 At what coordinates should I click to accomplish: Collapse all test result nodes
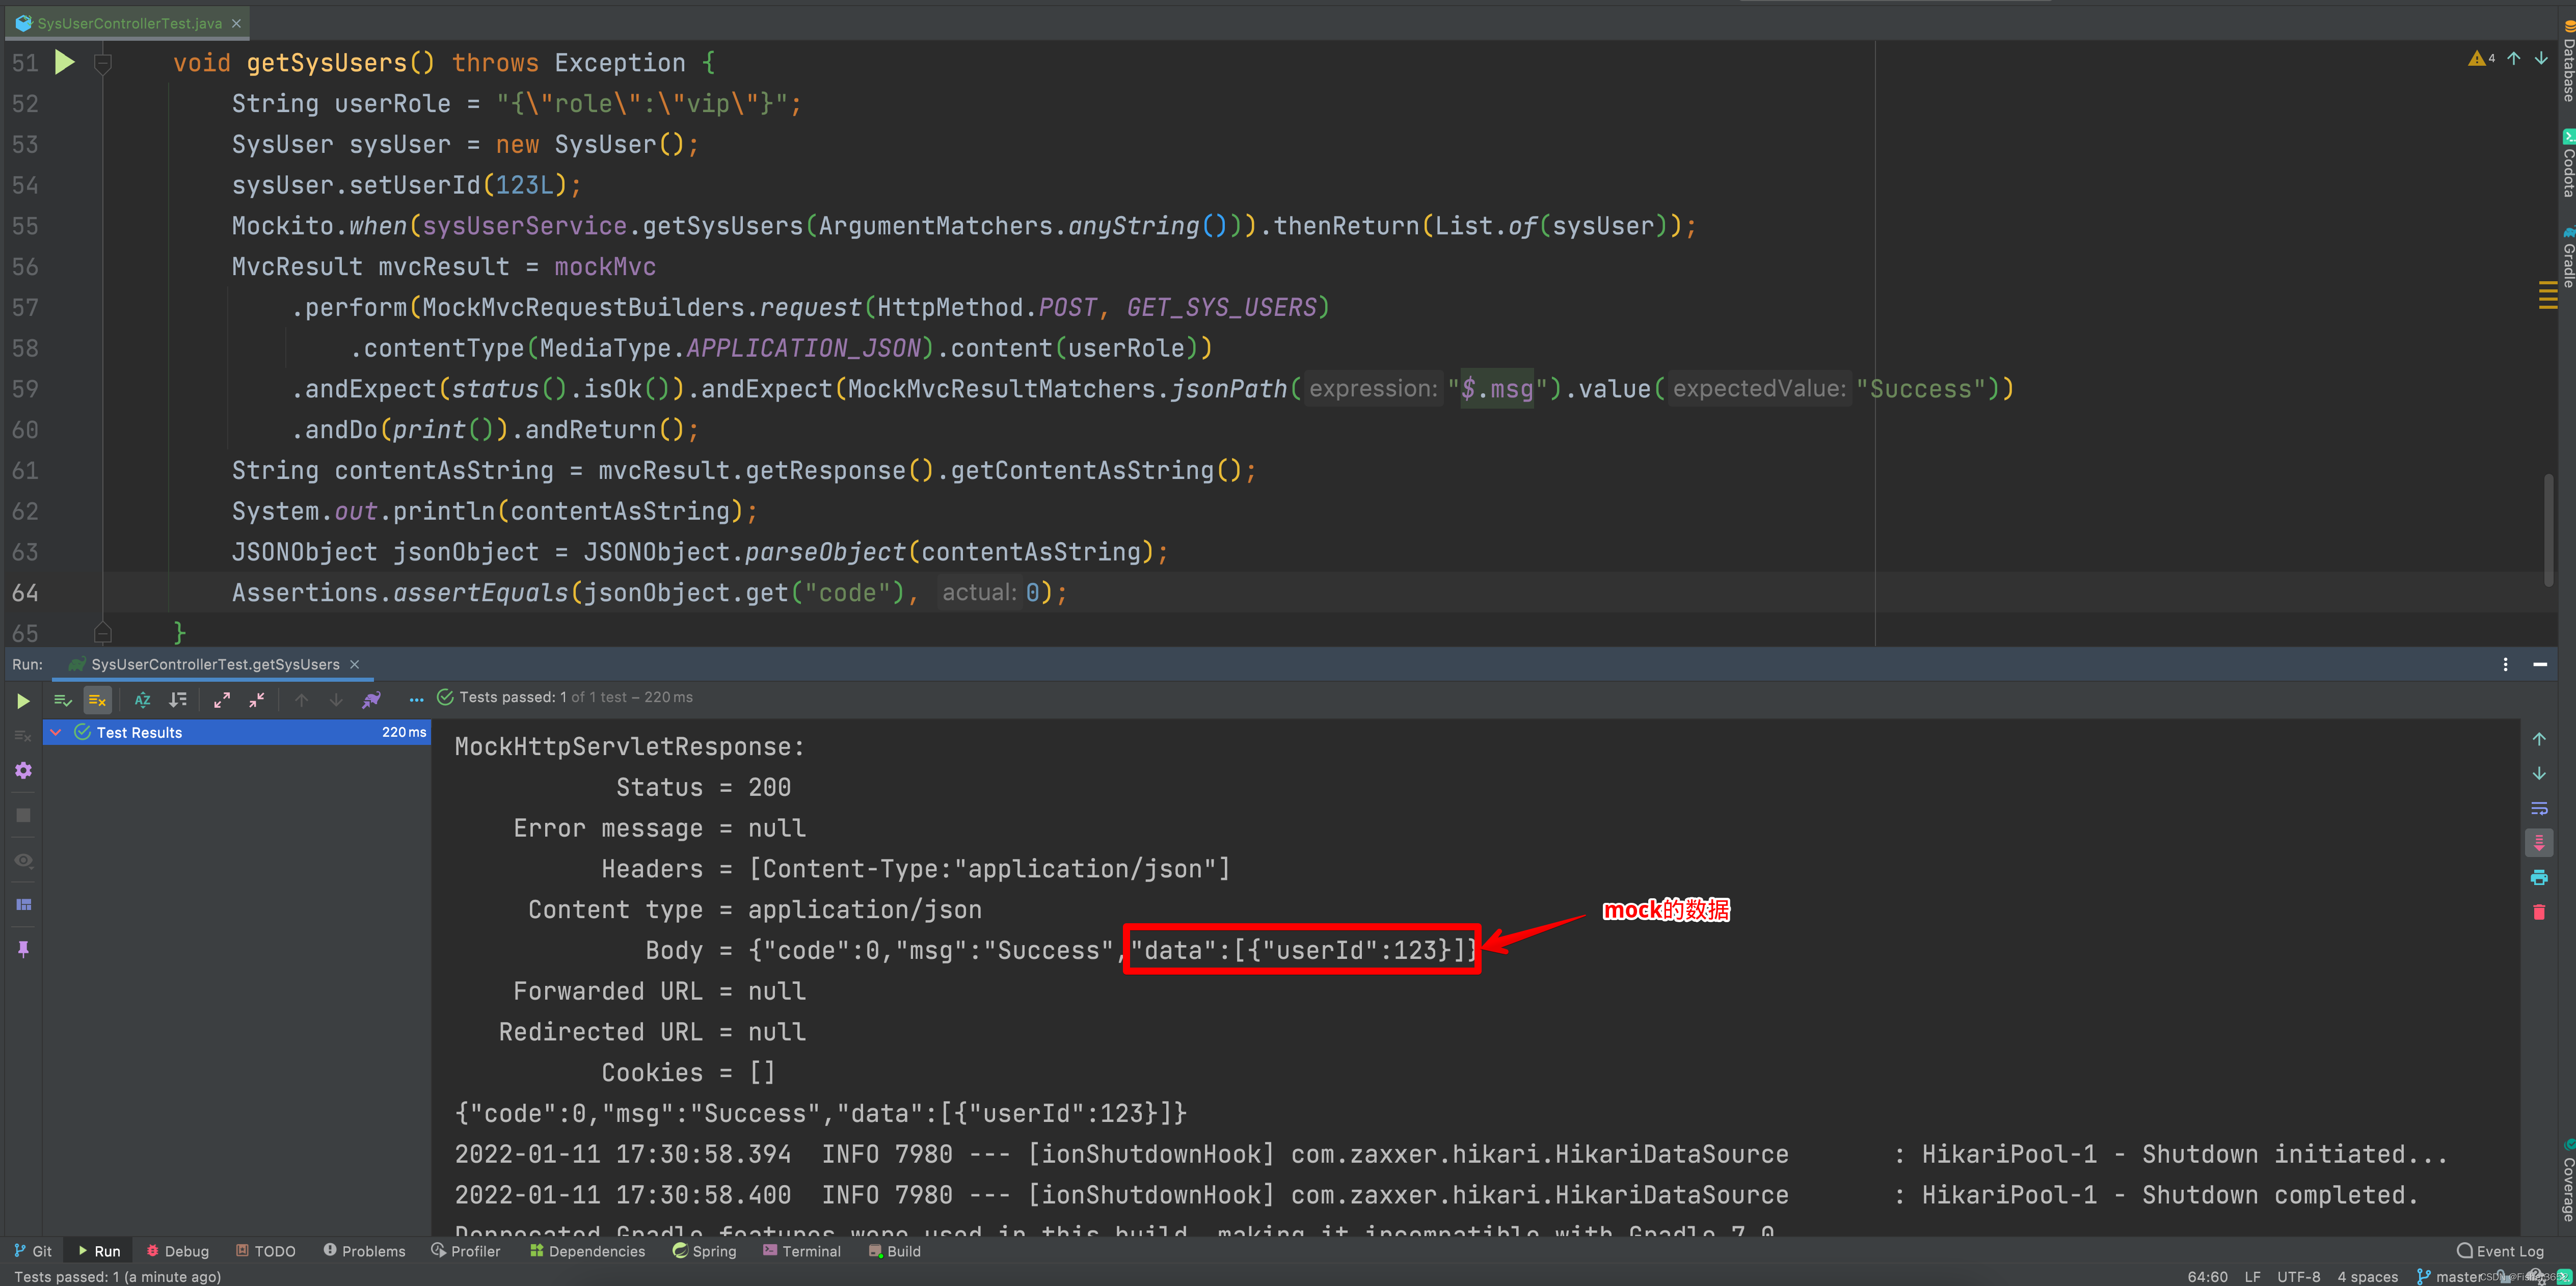tap(257, 700)
